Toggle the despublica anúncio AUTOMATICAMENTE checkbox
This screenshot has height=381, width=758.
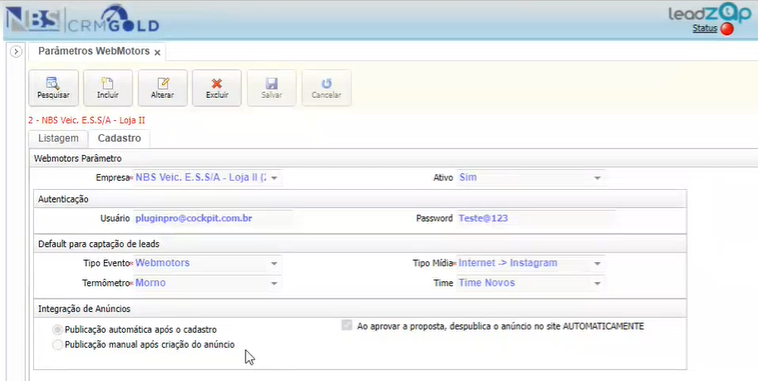click(x=347, y=325)
